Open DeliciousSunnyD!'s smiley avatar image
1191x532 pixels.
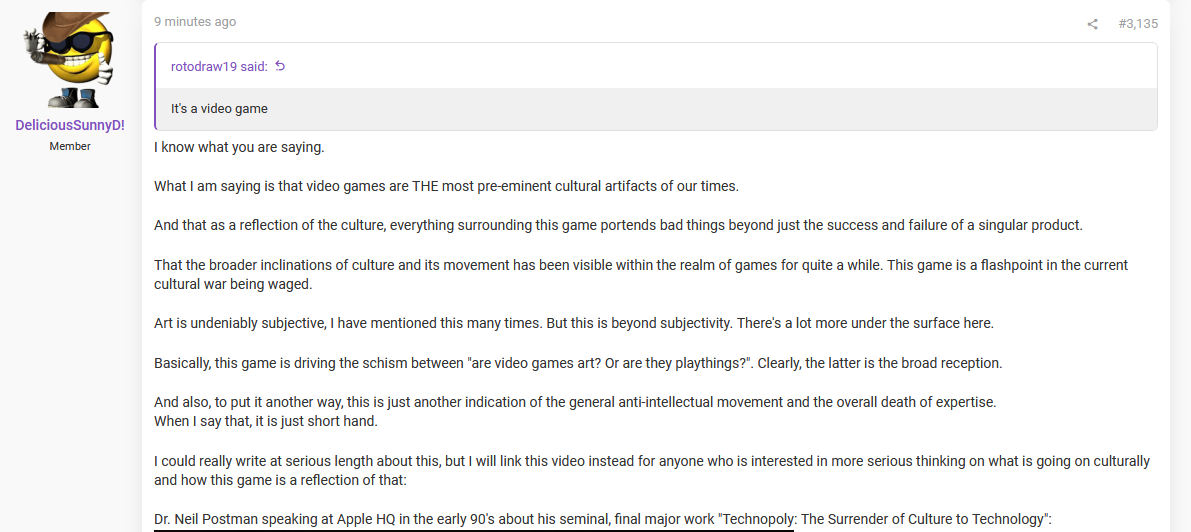pos(70,60)
